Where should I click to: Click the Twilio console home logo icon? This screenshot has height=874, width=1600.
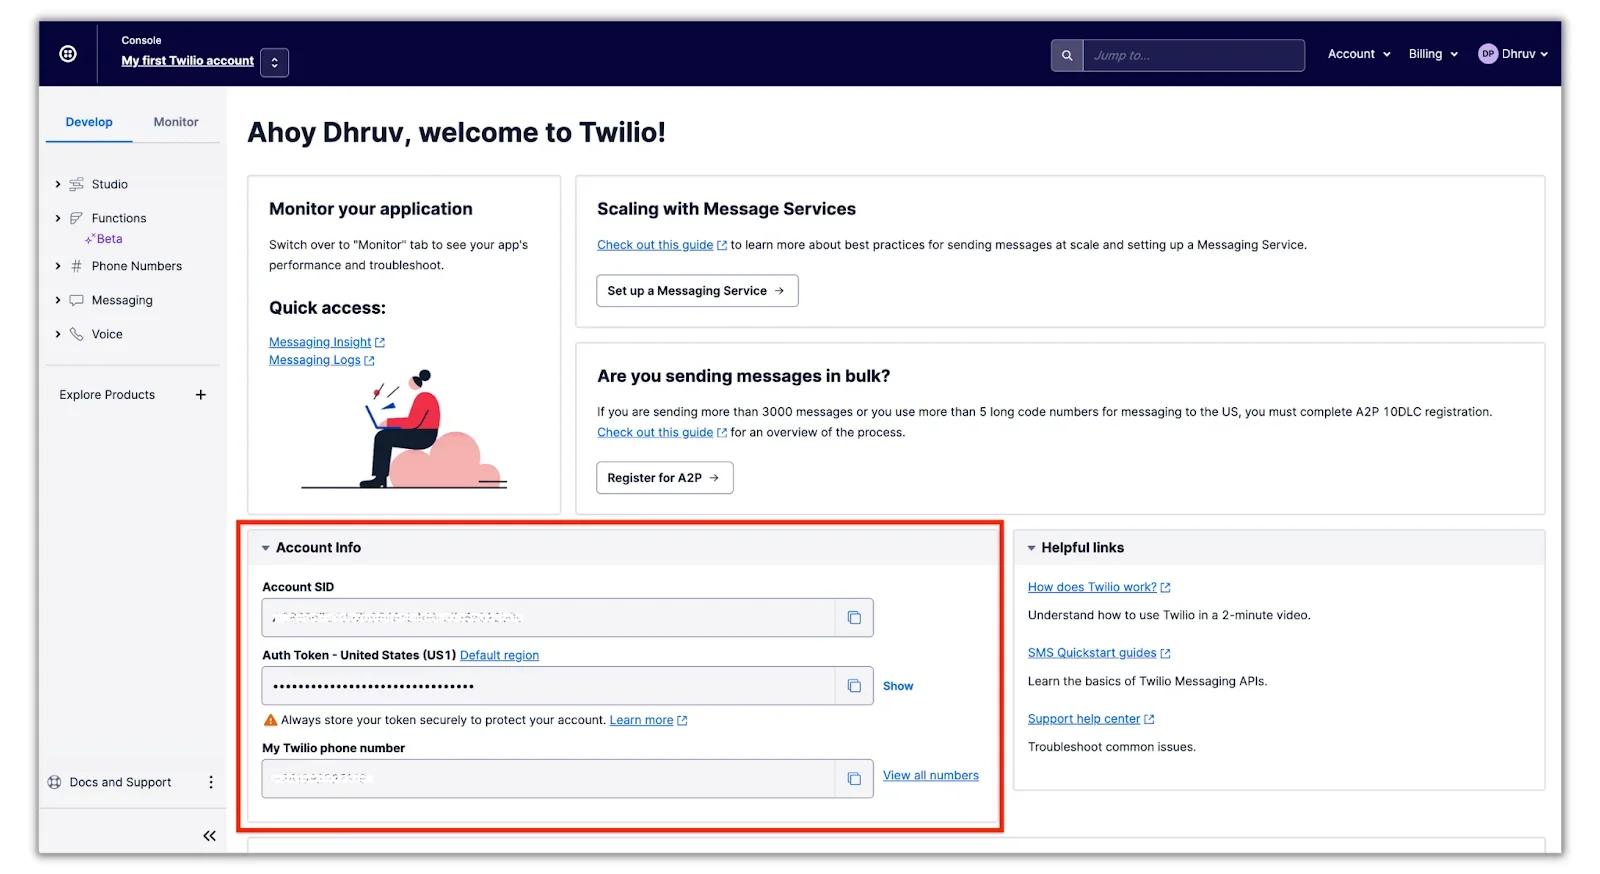click(x=68, y=54)
